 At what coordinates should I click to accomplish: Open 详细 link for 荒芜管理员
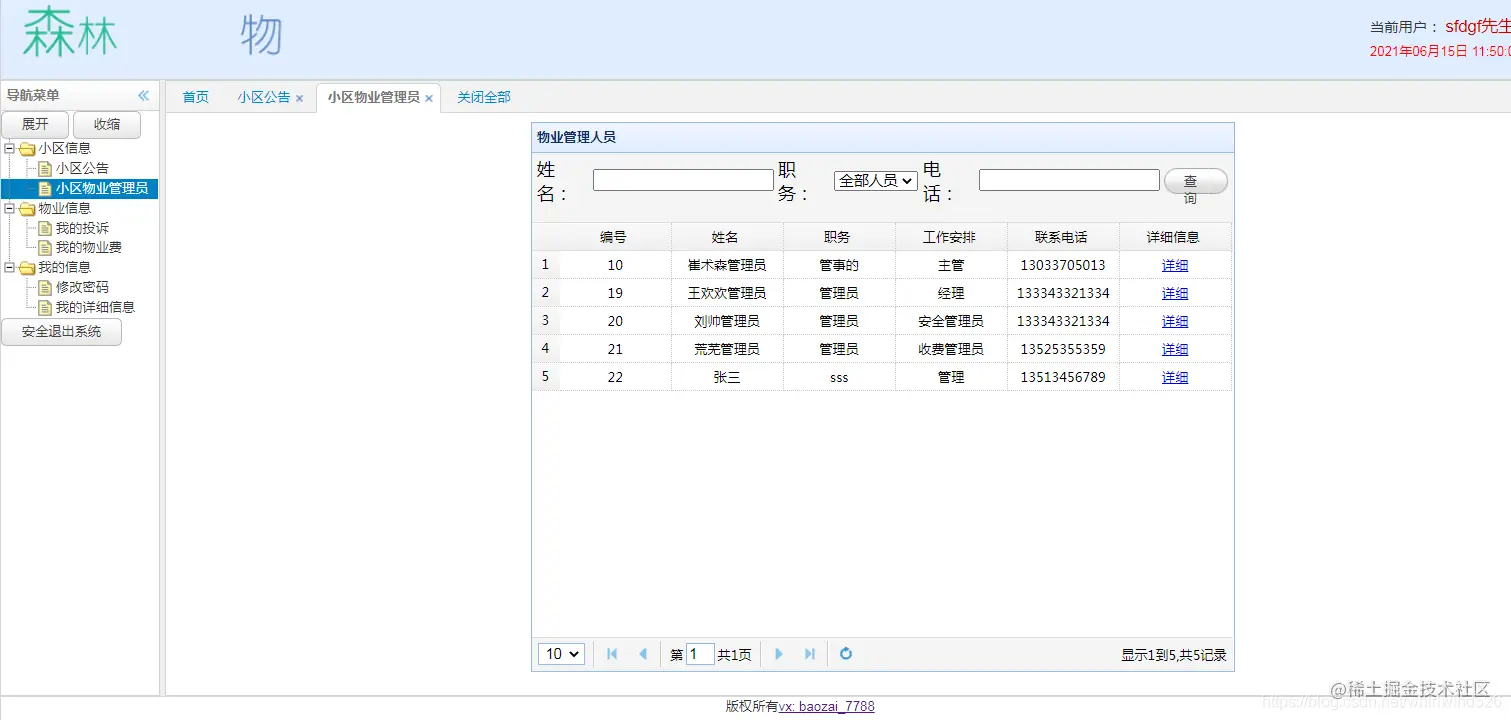click(x=1175, y=349)
